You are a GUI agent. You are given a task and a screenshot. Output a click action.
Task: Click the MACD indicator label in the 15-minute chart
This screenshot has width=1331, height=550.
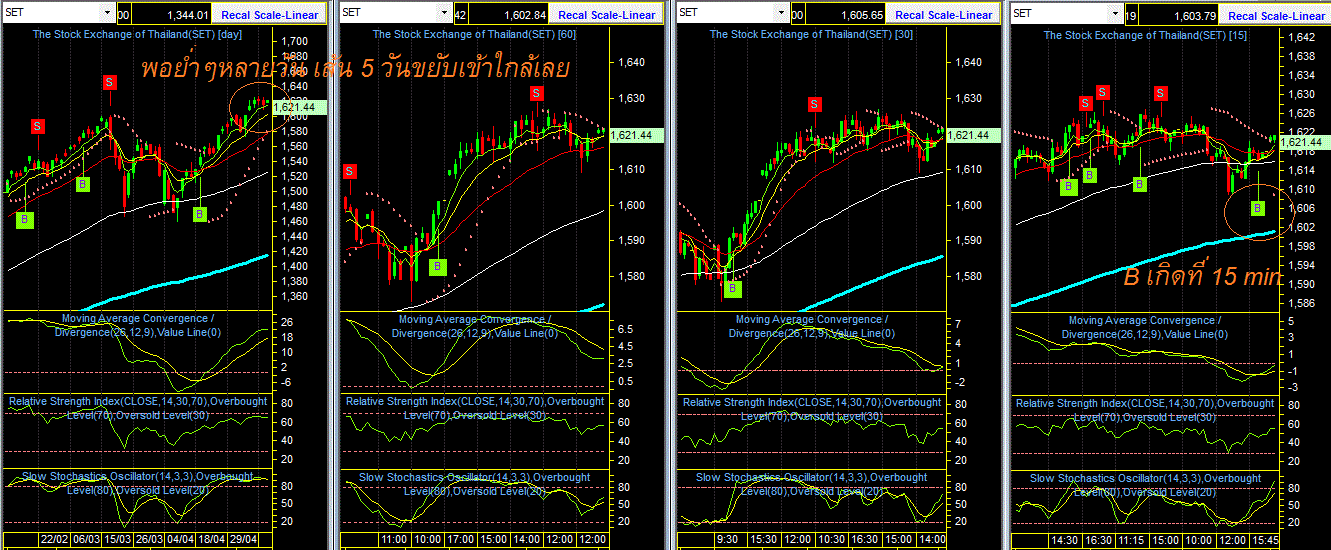point(1146,327)
